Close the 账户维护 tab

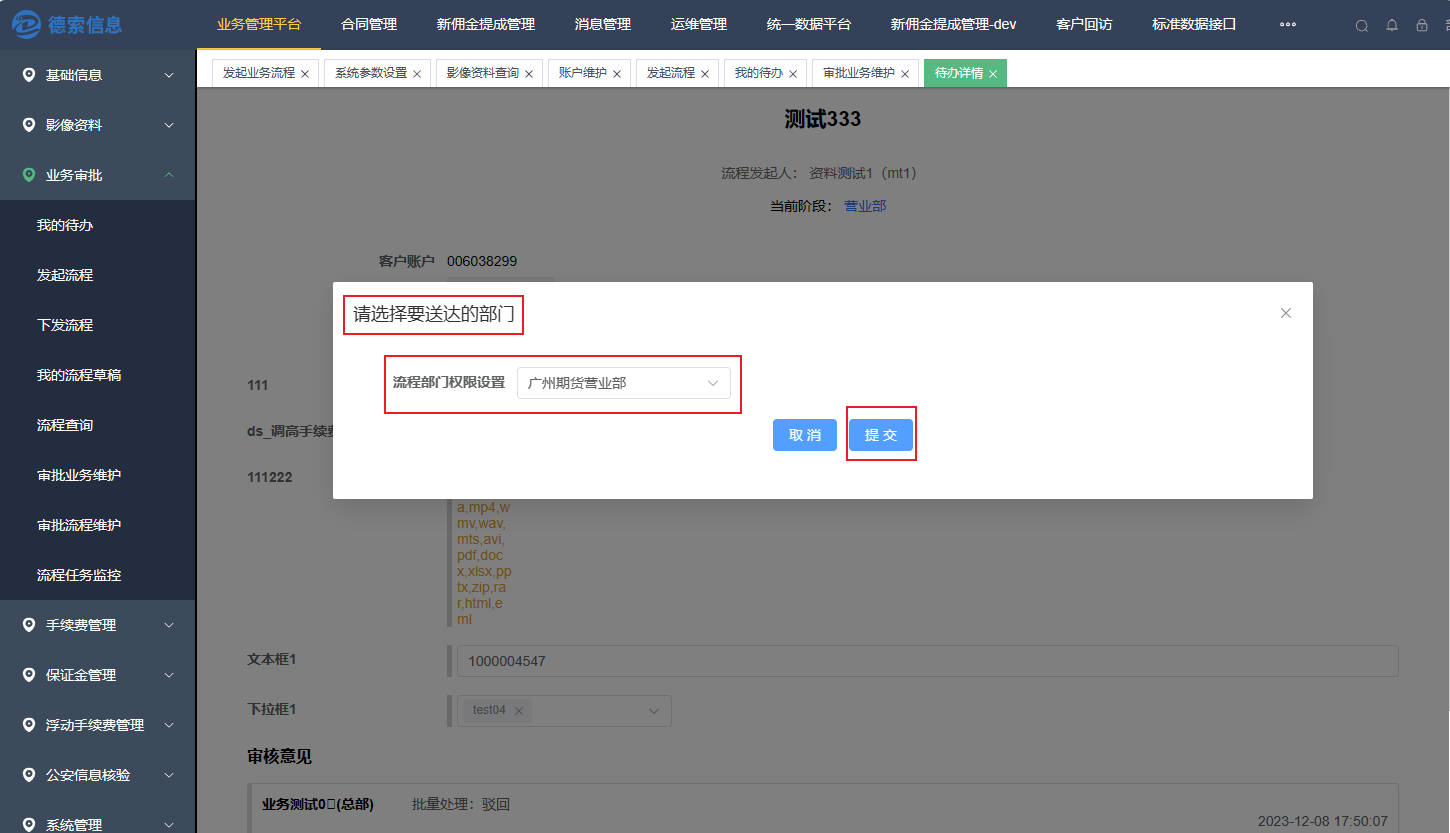pos(617,74)
